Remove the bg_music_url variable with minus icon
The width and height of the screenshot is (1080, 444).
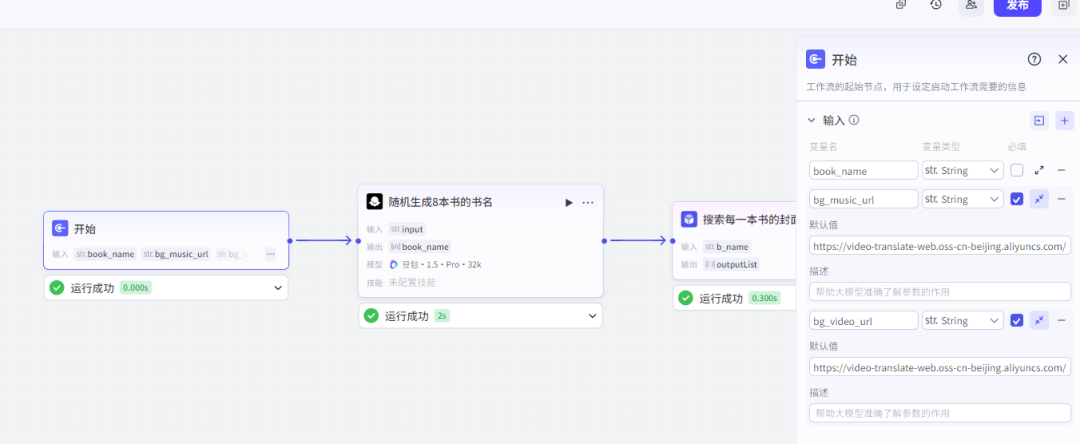pos(1061,199)
